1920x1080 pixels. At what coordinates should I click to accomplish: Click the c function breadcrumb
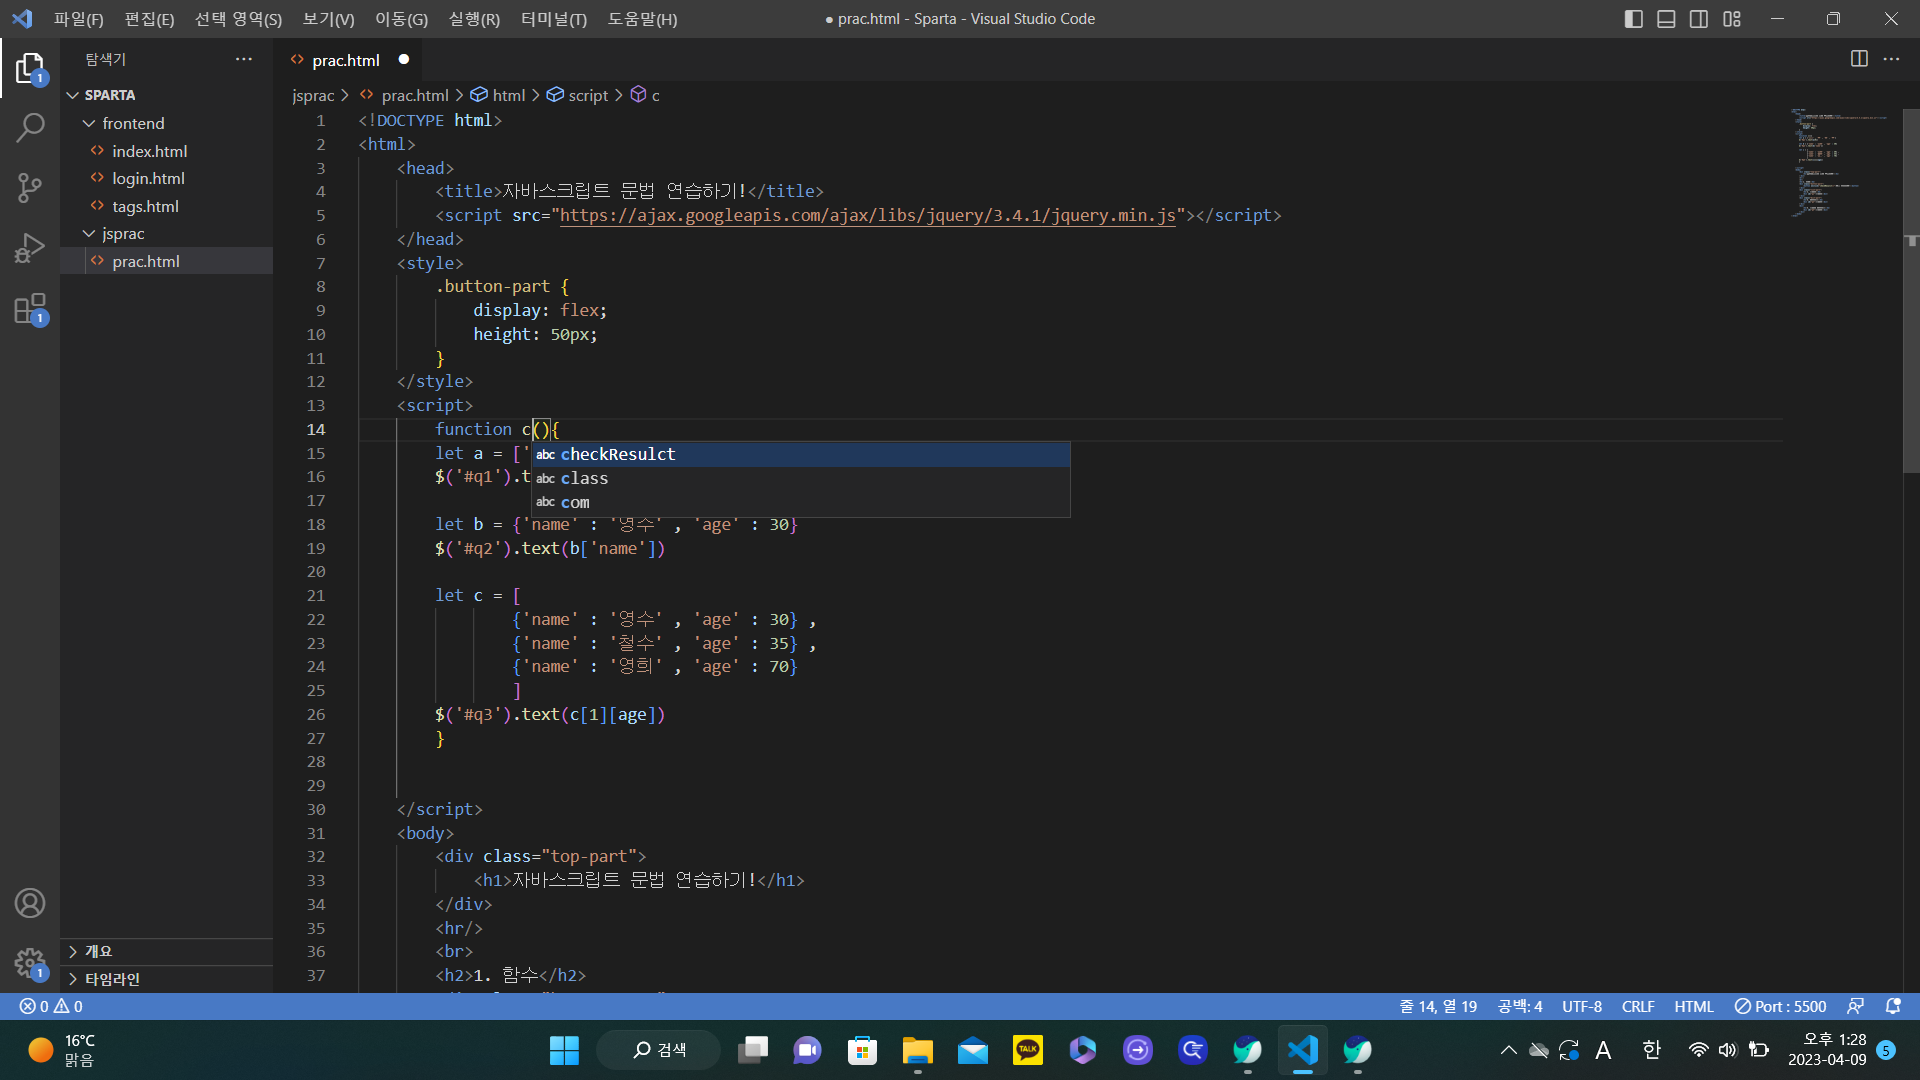pyautogui.click(x=645, y=95)
